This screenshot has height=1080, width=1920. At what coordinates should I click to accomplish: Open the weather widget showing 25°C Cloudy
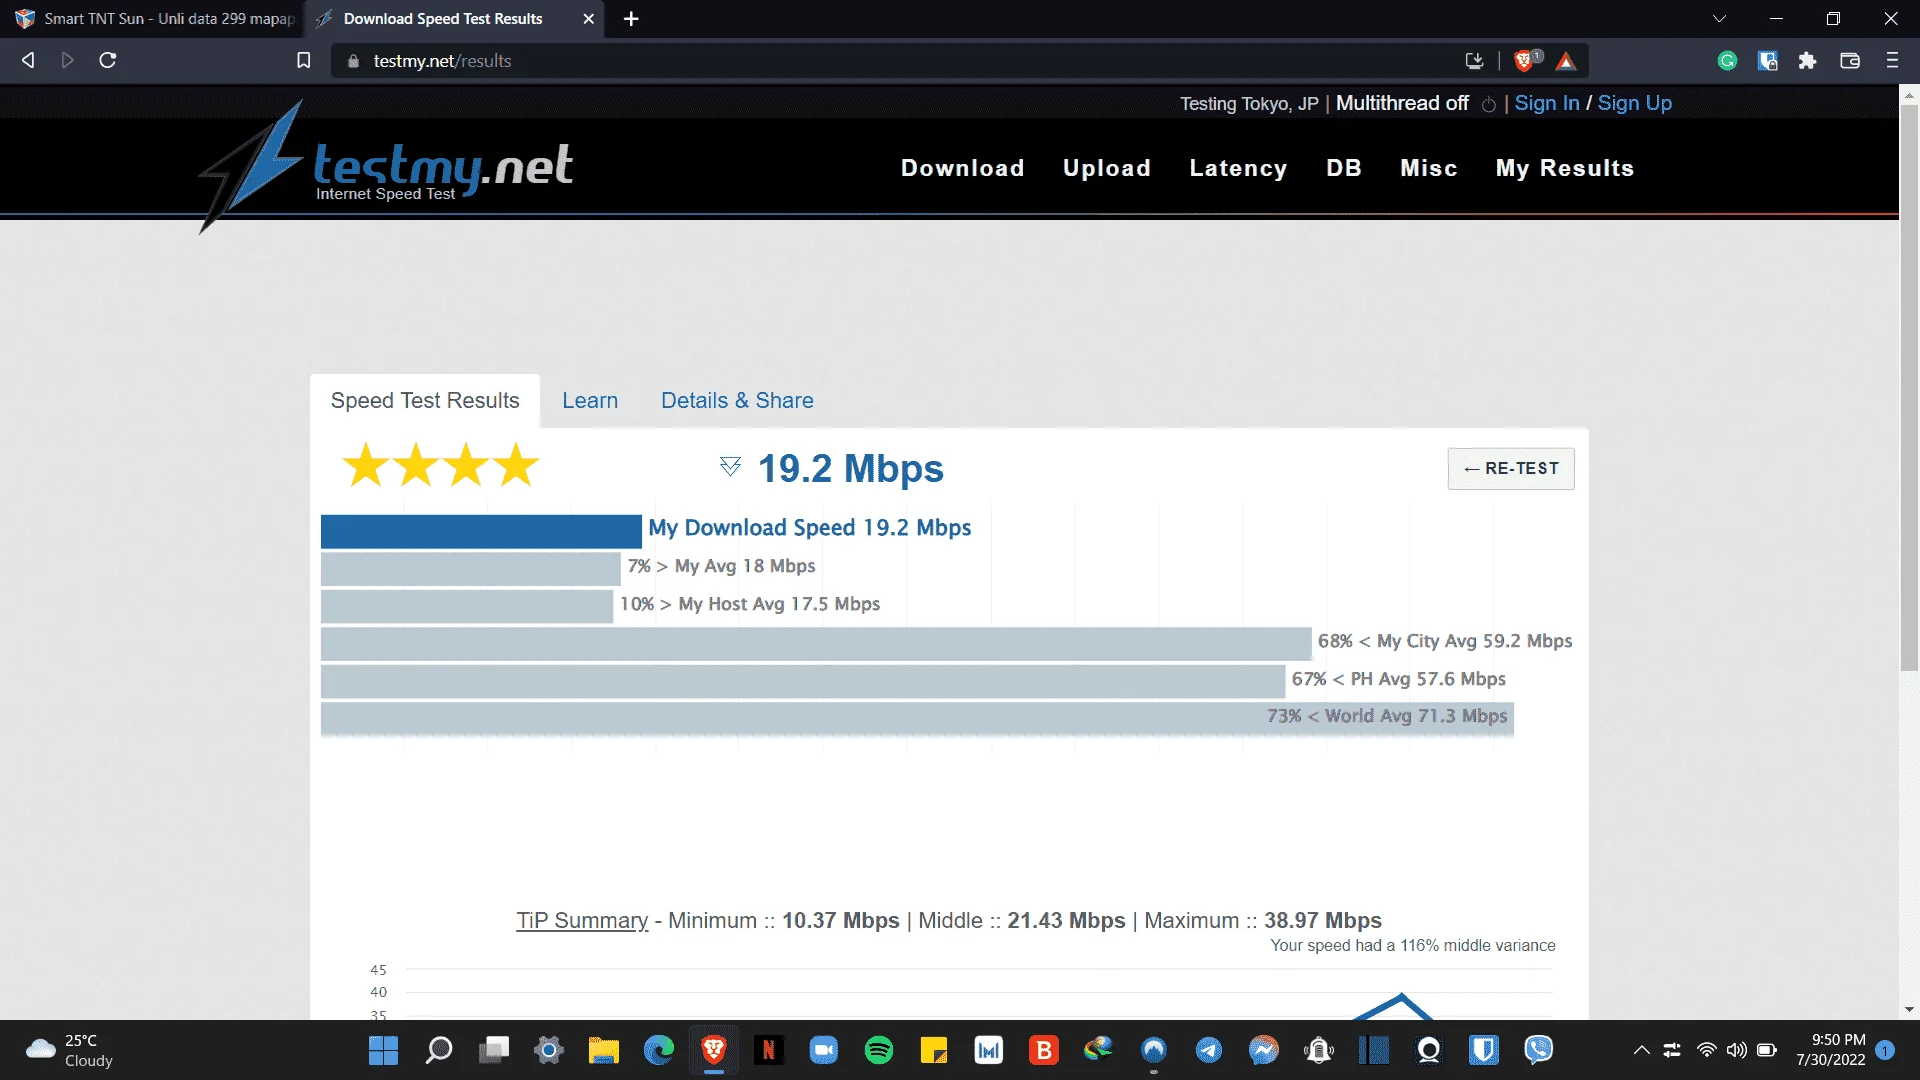(x=70, y=1050)
